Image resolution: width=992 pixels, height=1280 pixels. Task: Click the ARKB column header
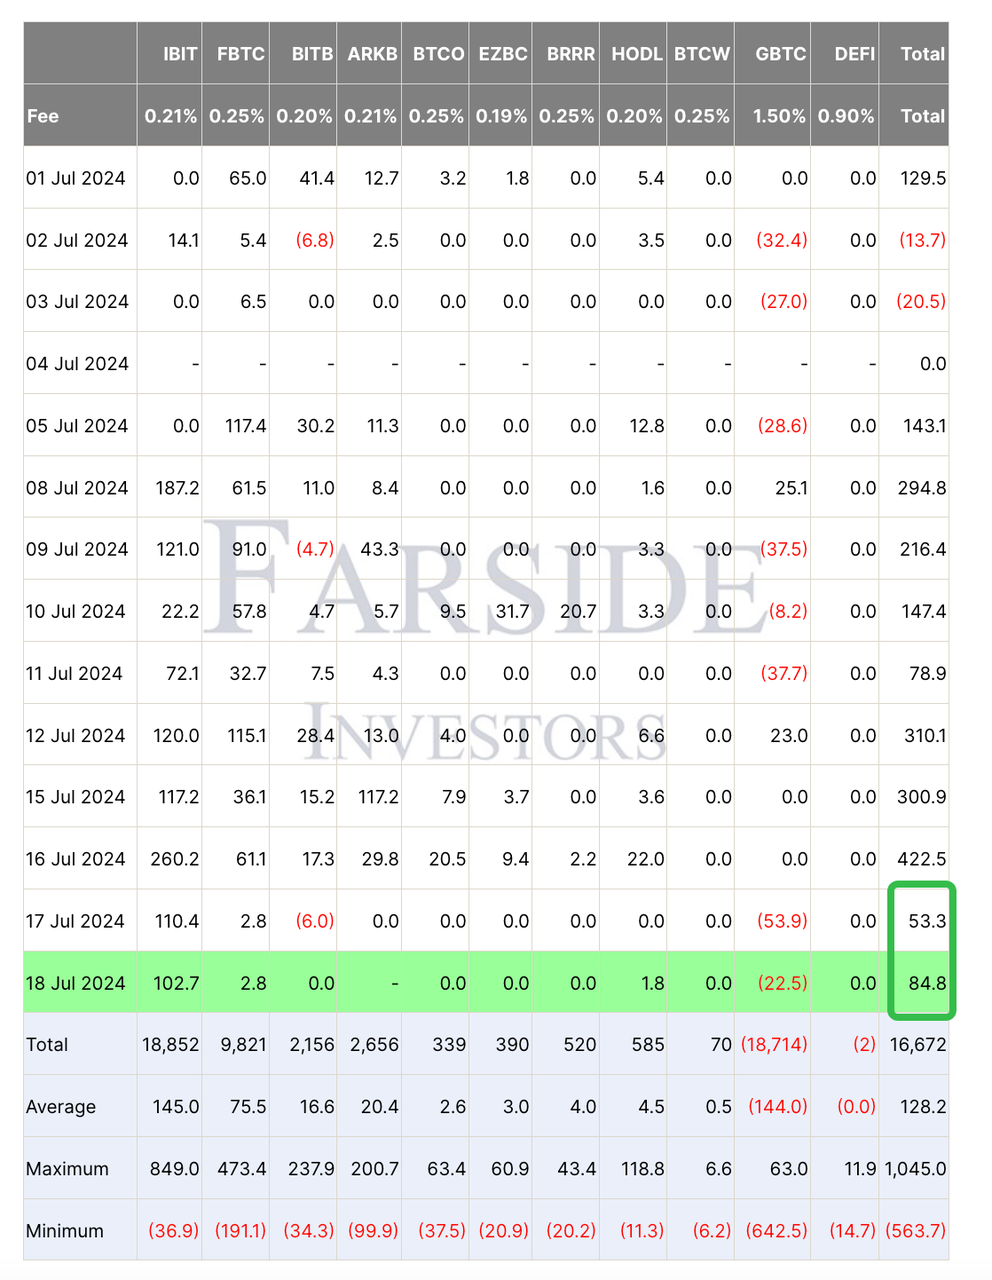(372, 54)
